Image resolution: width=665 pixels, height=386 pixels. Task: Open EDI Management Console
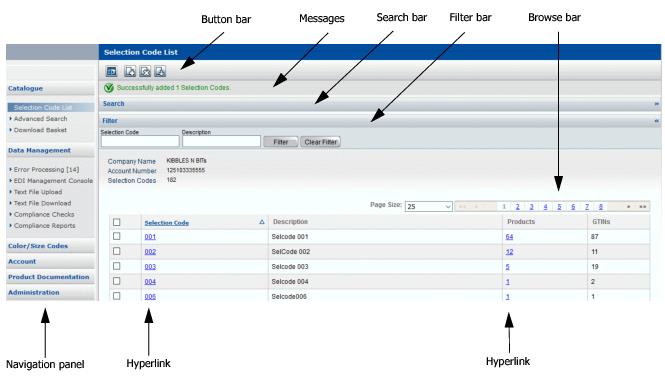pyautogui.click(x=53, y=181)
